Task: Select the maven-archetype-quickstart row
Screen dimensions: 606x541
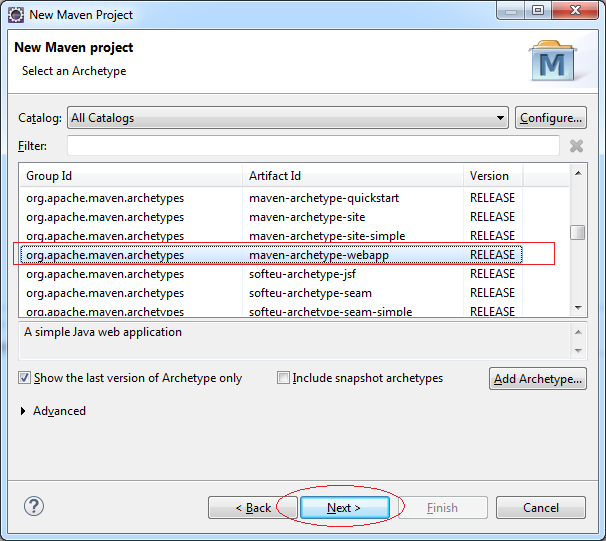Action: click(x=271, y=198)
